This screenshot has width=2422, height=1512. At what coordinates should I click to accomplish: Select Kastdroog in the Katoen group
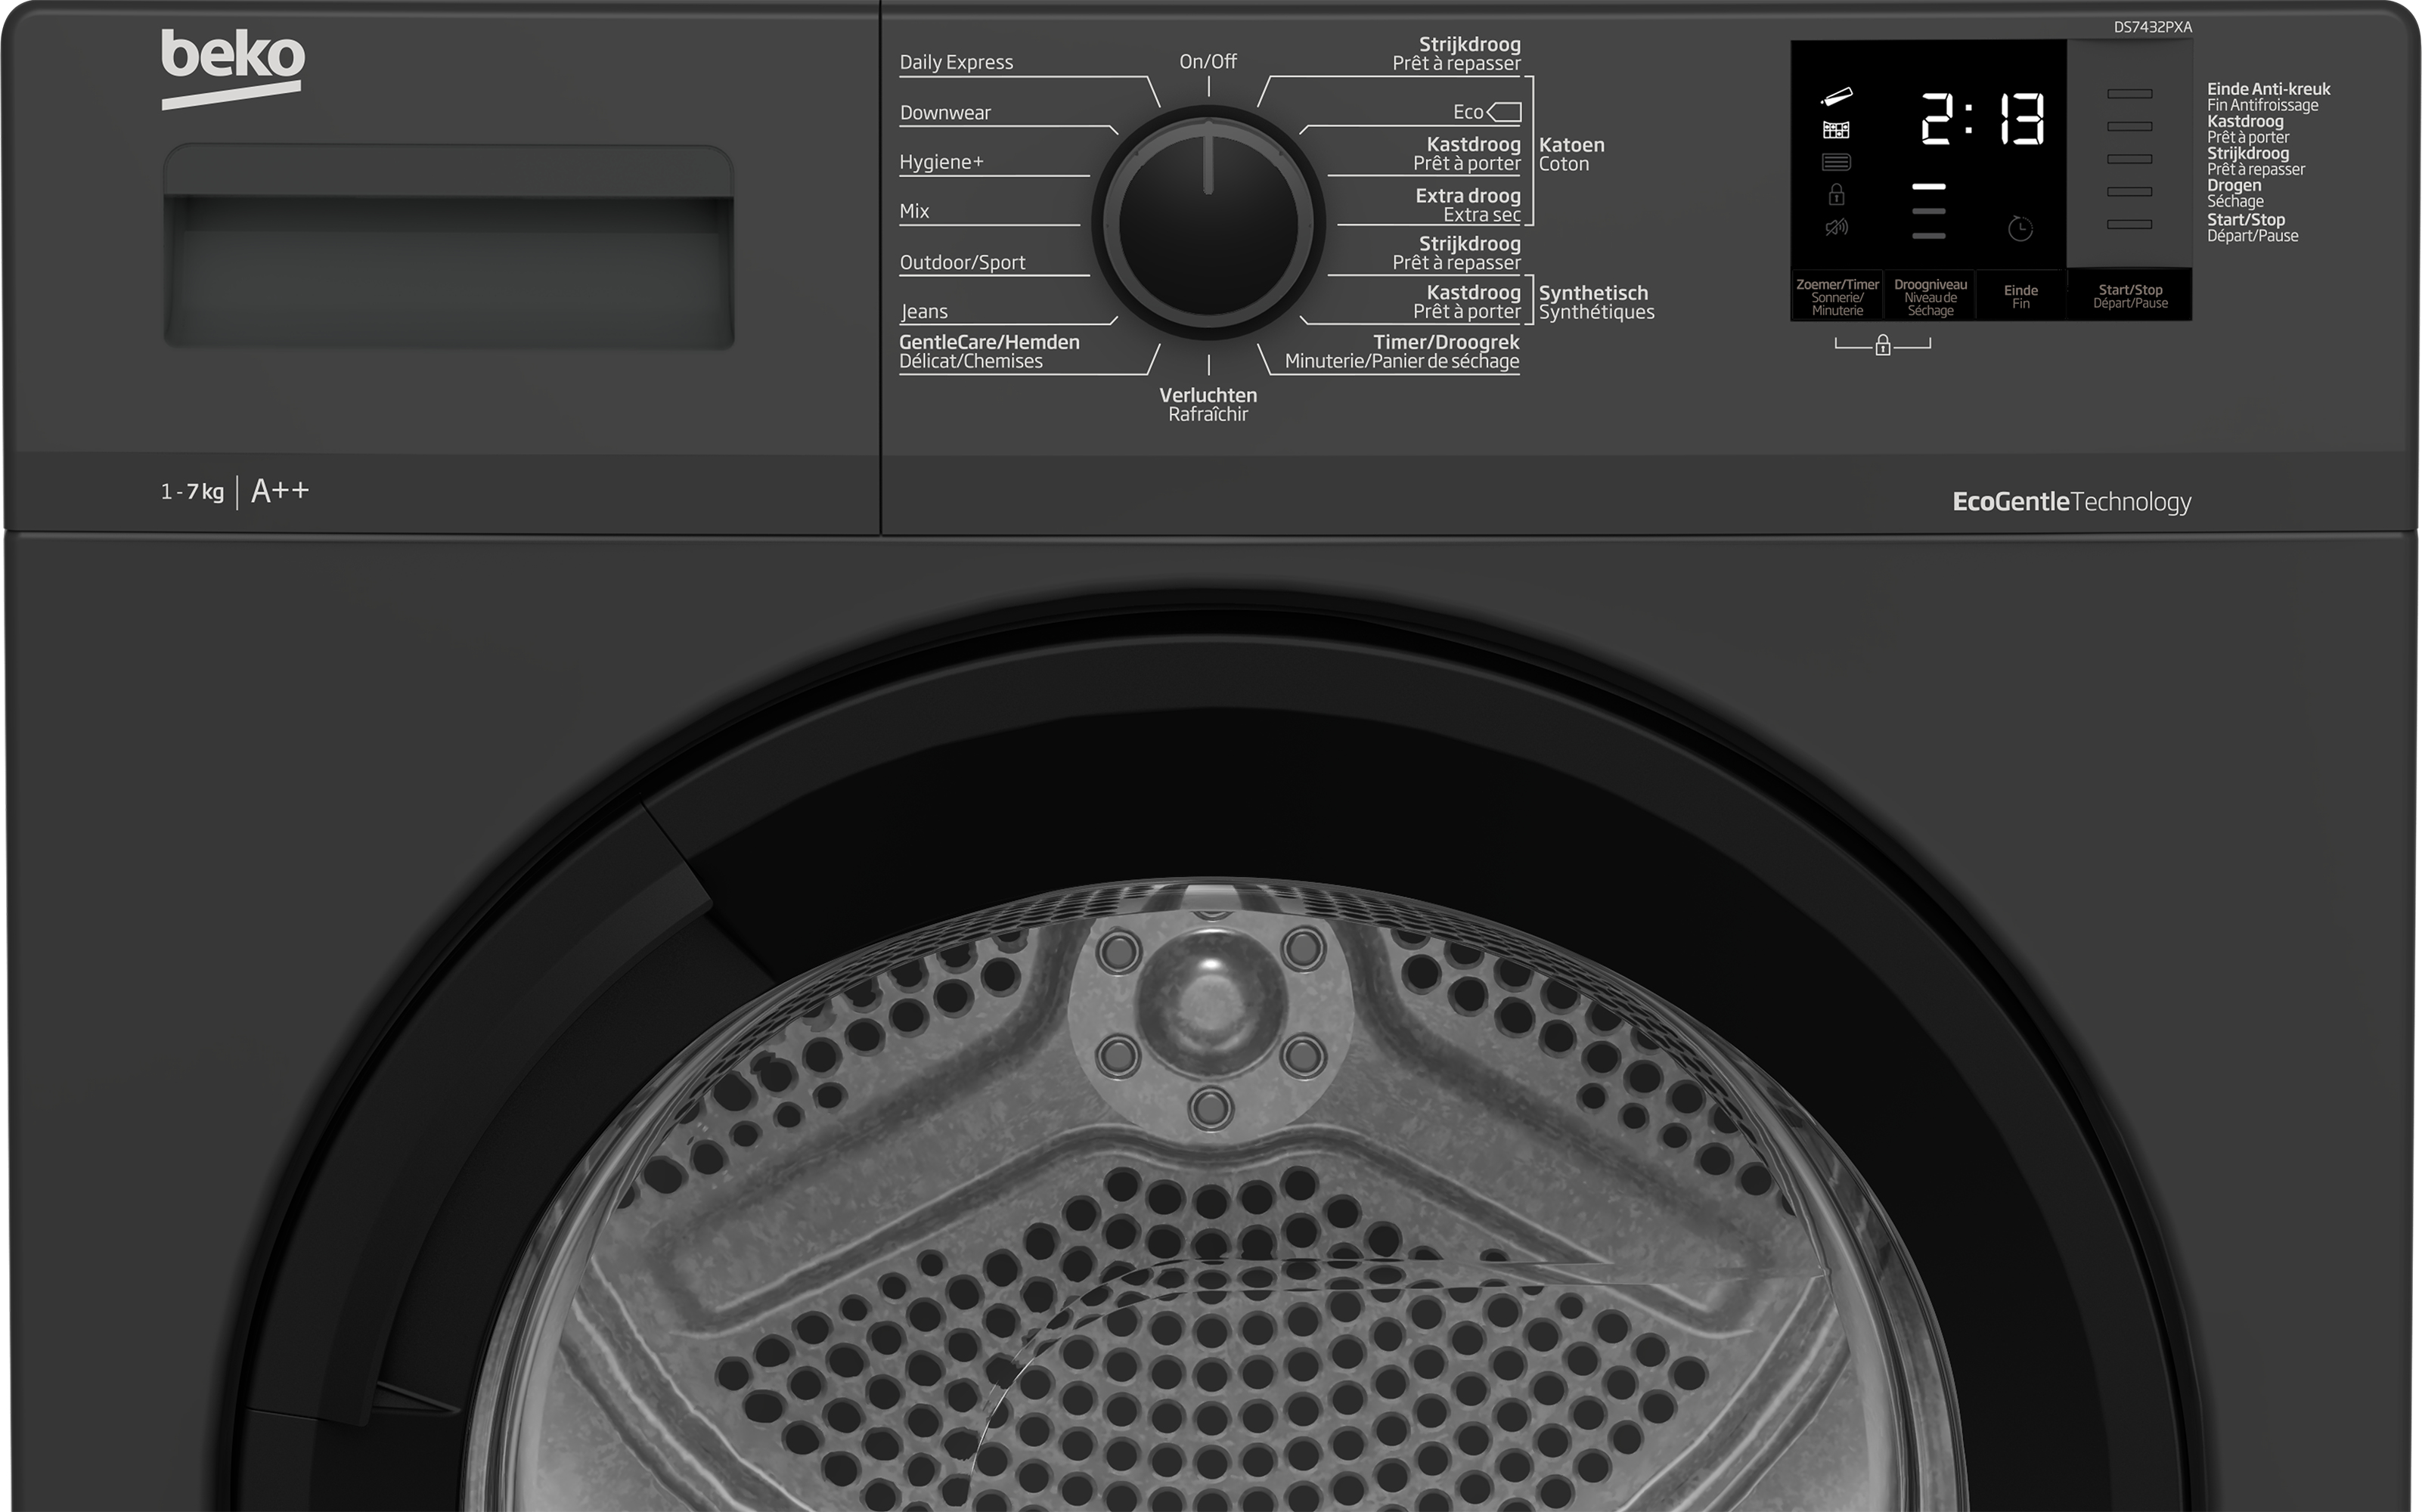tap(1466, 153)
